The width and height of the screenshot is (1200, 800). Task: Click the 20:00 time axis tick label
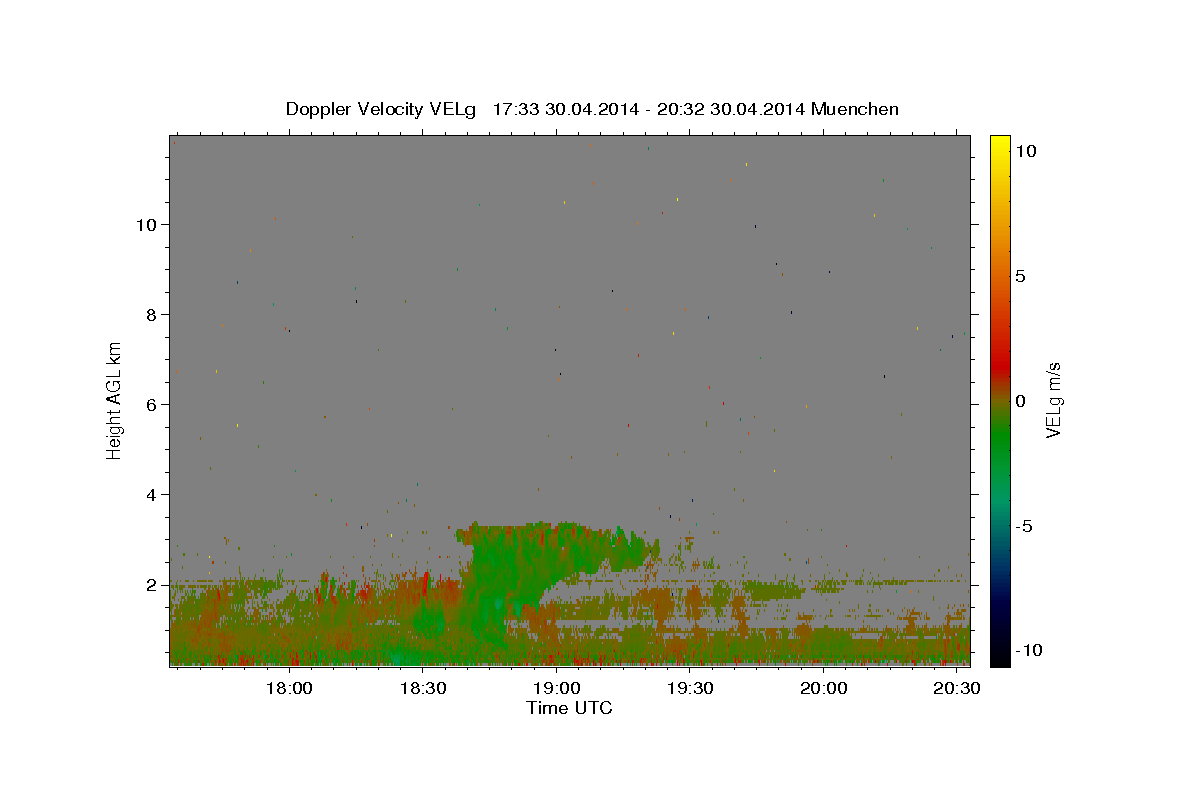coord(824,688)
